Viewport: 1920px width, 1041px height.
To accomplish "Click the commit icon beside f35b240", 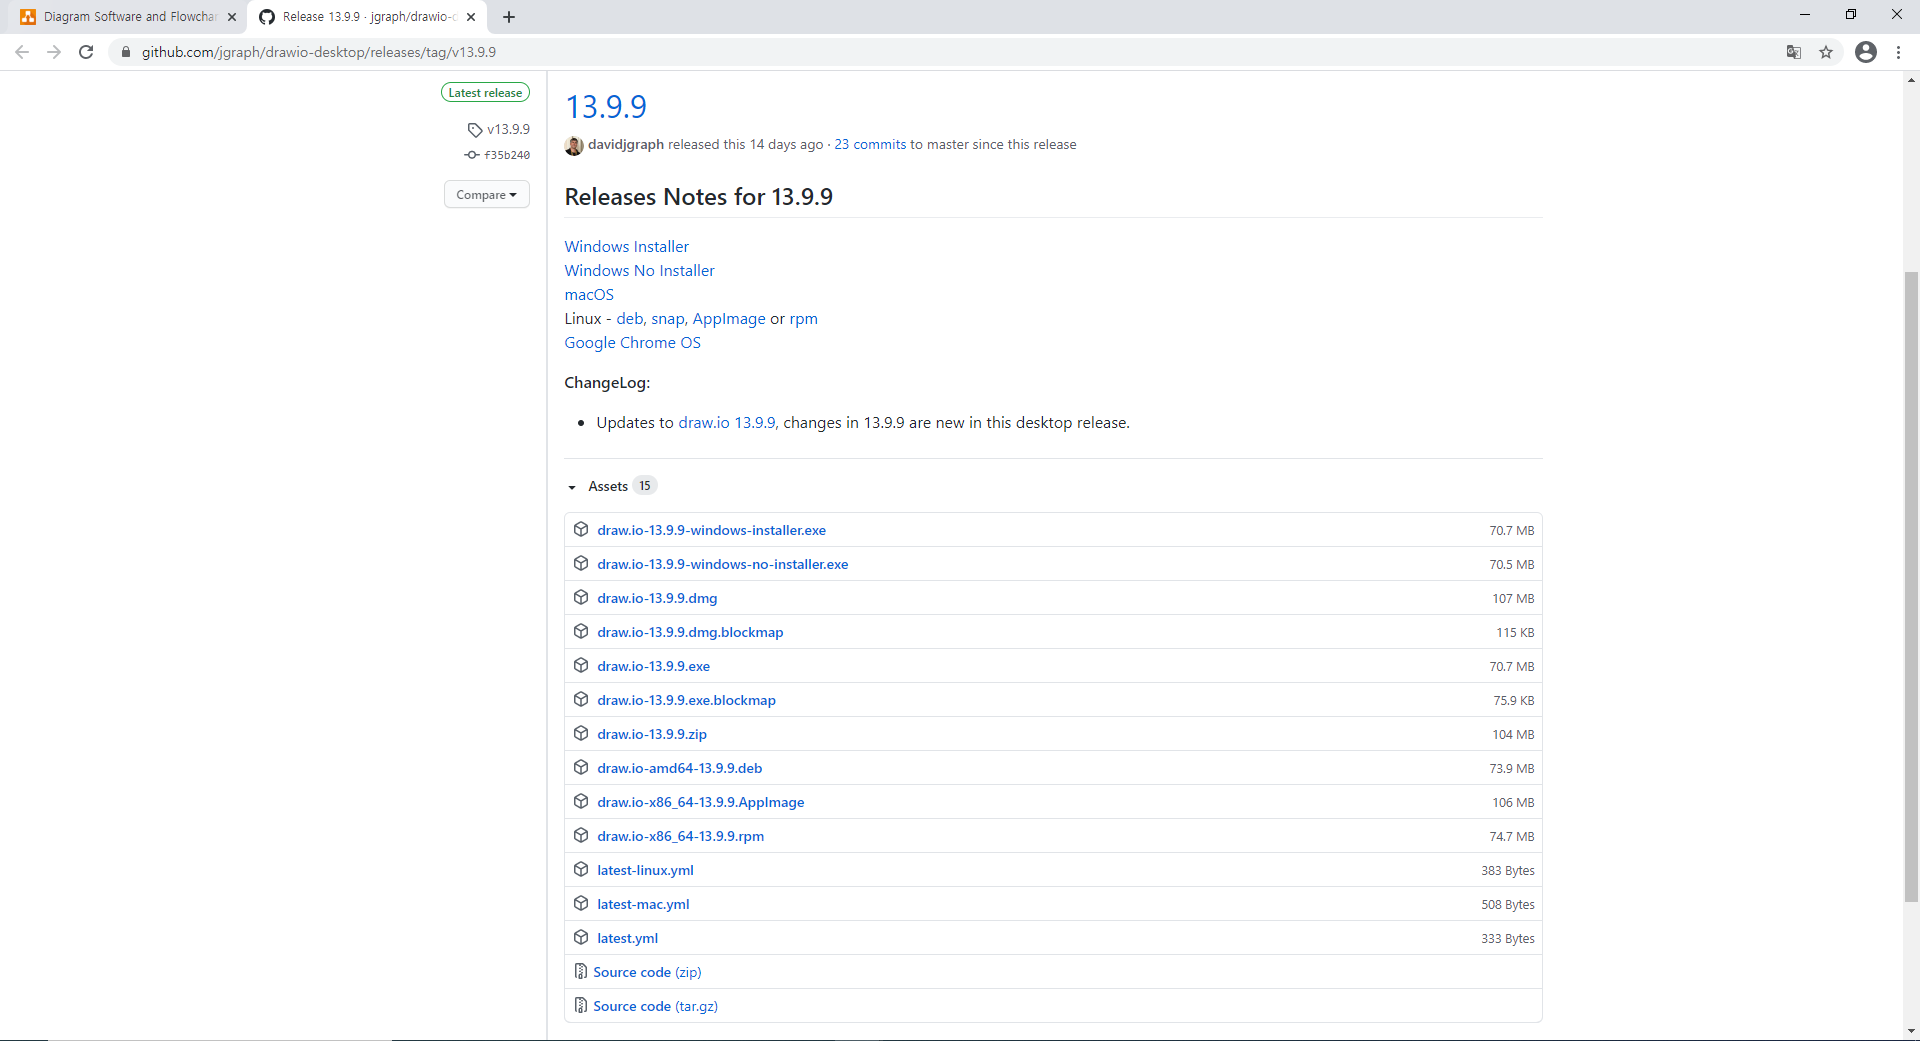I will (x=472, y=155).
